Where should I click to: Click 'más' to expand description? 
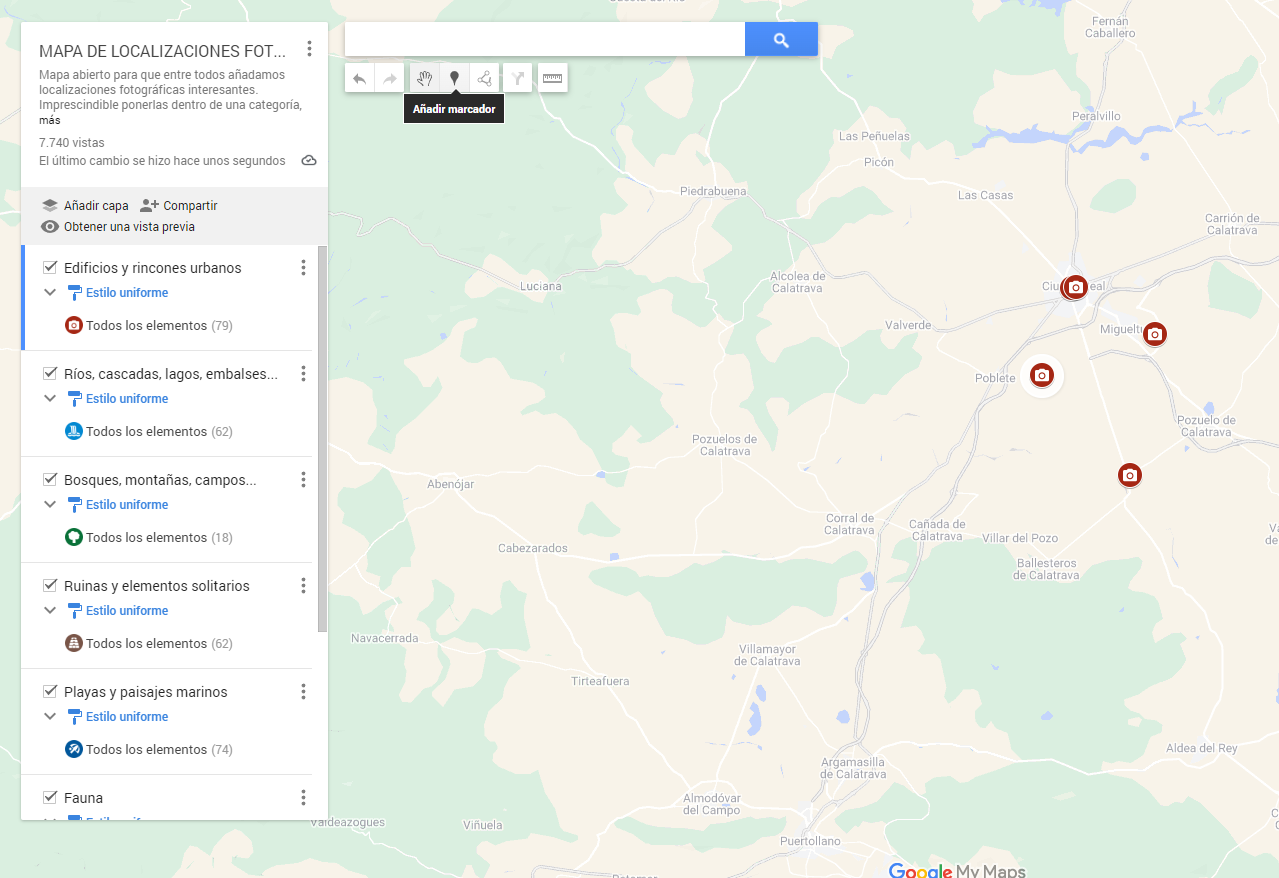coord(49,120)
